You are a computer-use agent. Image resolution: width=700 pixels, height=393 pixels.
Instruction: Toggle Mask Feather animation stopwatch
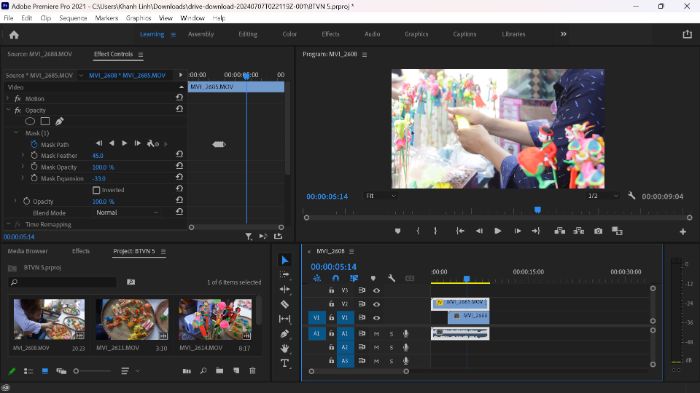pos(34,155)
